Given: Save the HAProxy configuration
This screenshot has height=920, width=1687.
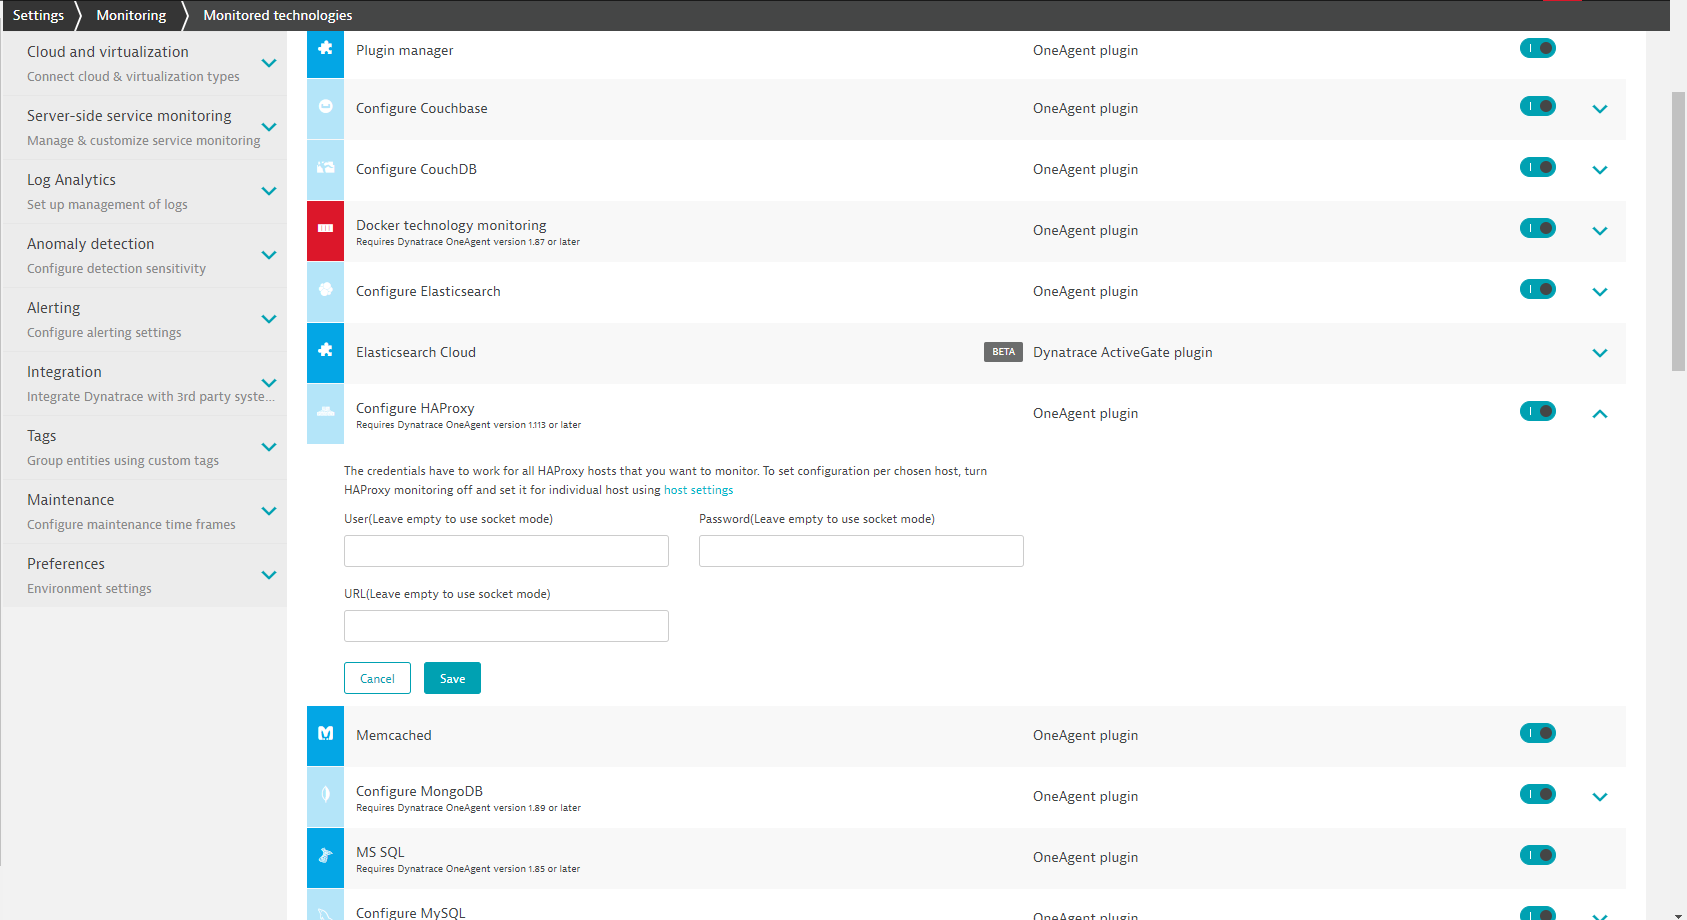Looking at the screenshot, I should point(452,678).
